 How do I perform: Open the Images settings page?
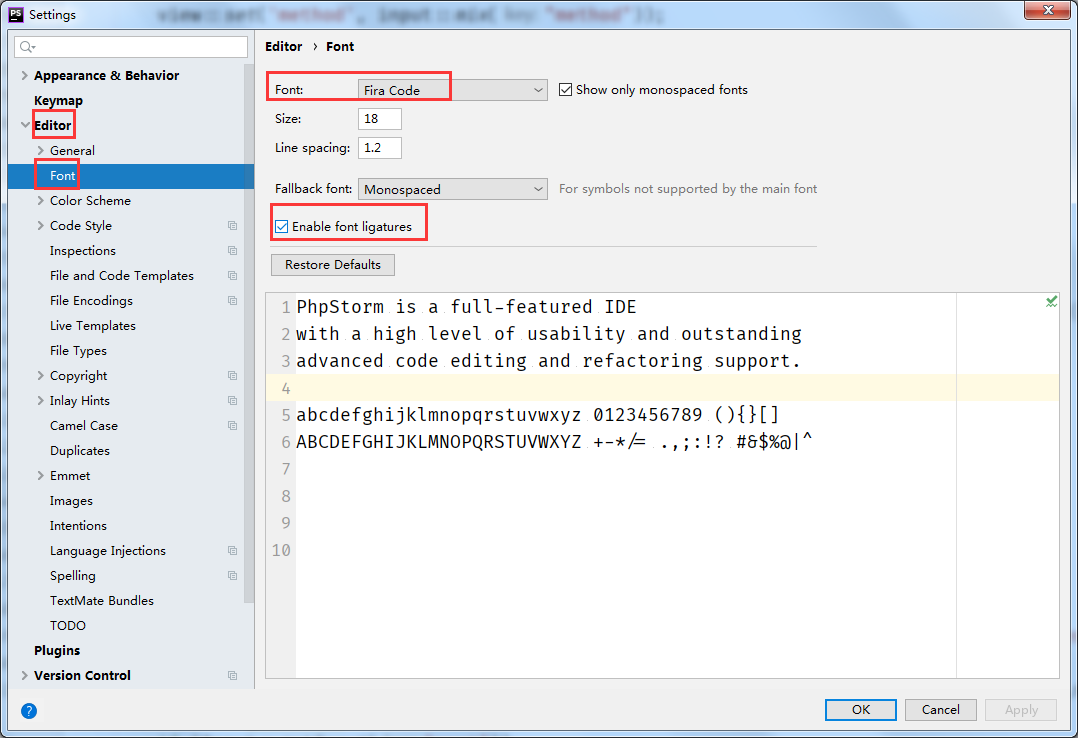71,501
